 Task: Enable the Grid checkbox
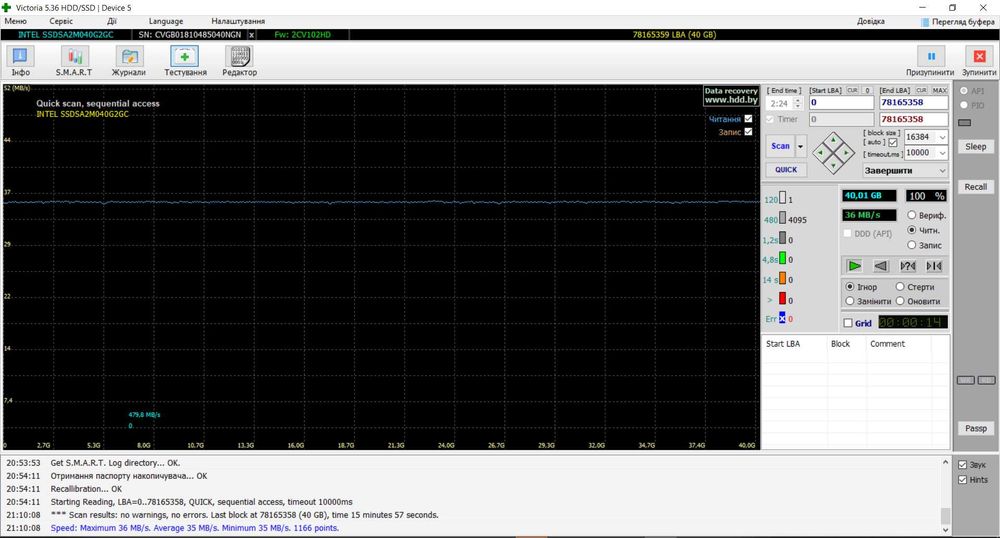pos(849,323)
